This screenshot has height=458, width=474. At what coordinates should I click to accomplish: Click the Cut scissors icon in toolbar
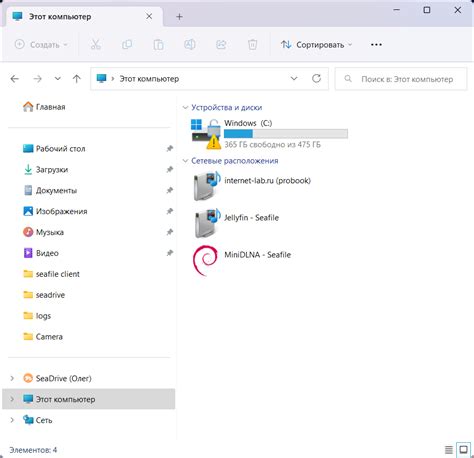pos(96,44)
